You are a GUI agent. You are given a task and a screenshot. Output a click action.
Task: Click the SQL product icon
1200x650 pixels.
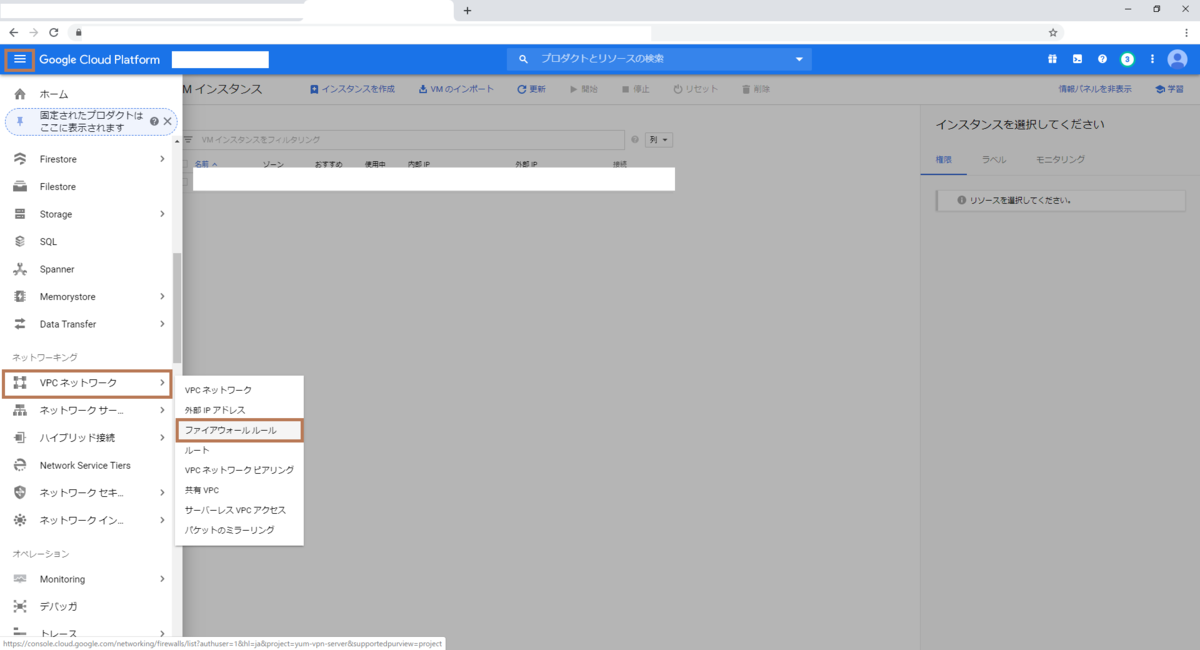tap(20, 242)
